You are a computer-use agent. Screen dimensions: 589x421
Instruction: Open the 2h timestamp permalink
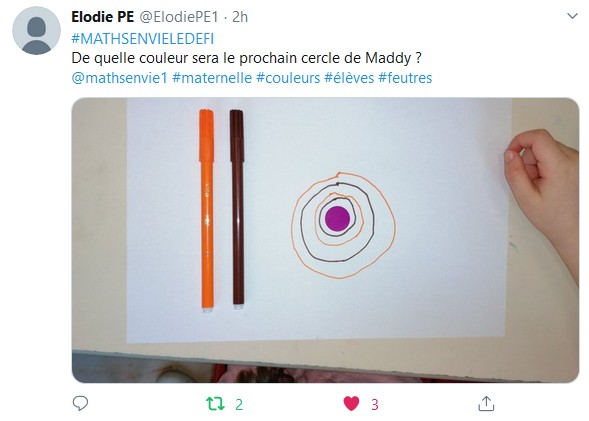[240, 17]
